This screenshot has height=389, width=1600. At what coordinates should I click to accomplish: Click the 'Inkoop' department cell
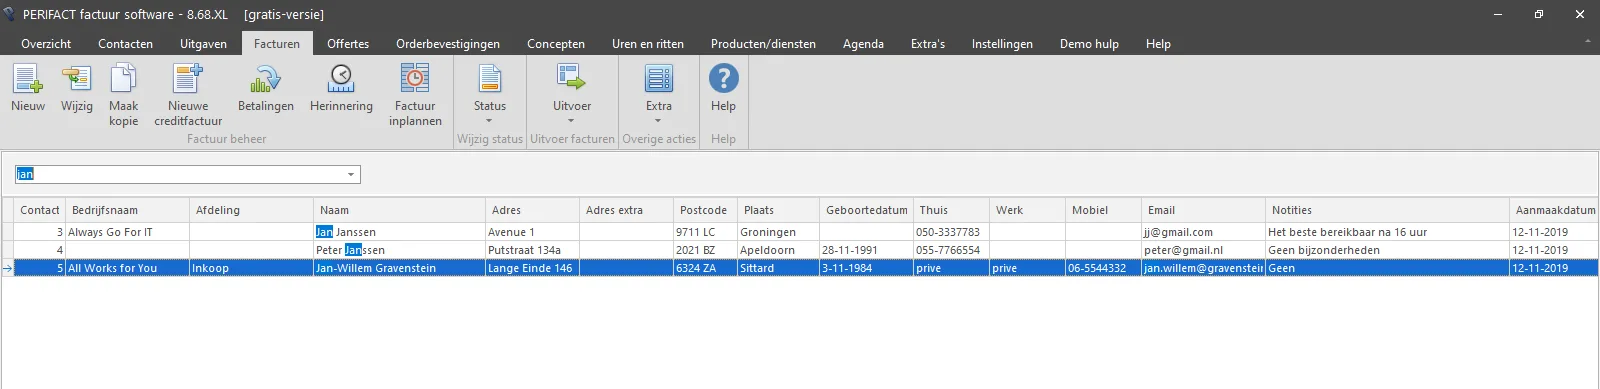tap(252, 268)
